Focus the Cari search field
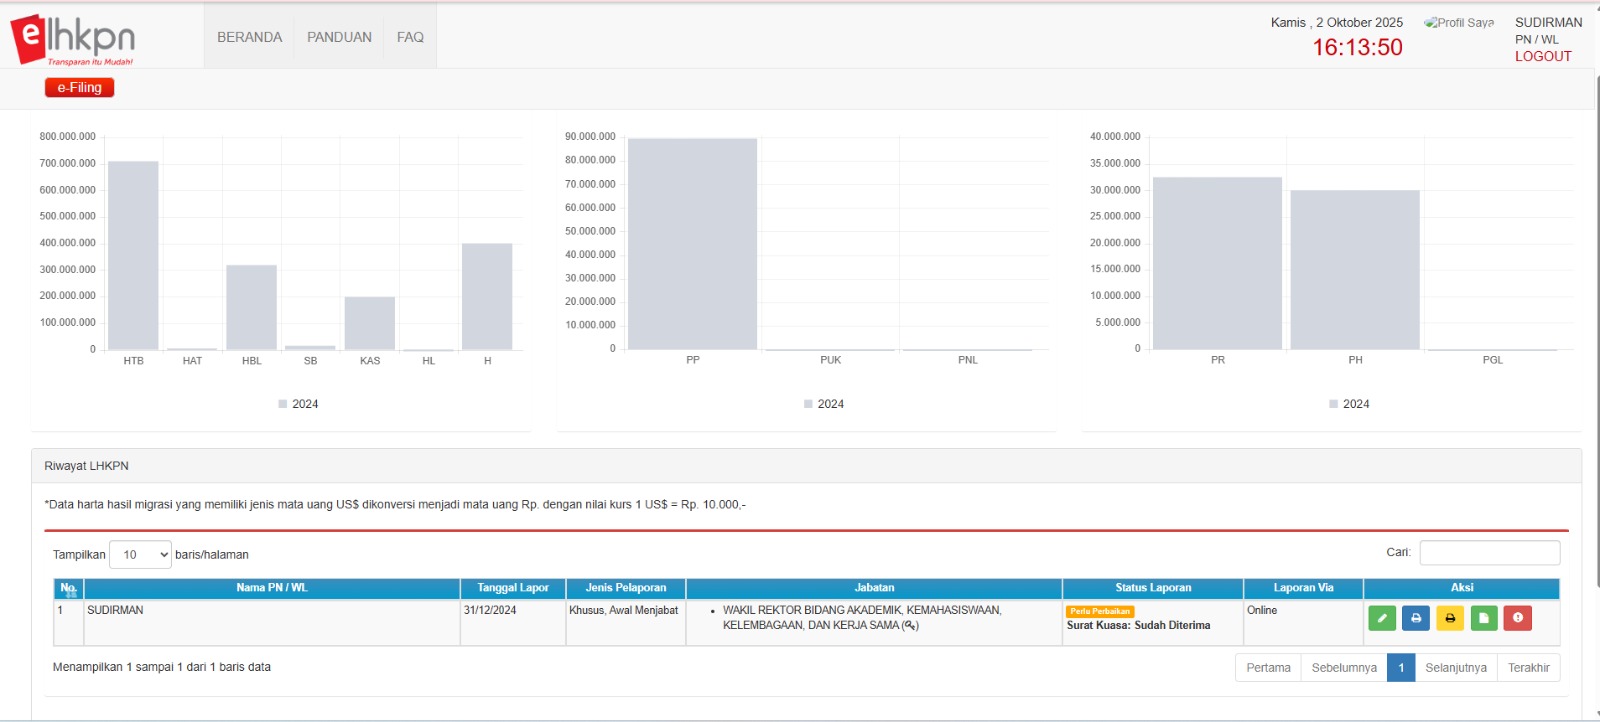Viewport: 1600px width, 722px height. click(1489, 553)
